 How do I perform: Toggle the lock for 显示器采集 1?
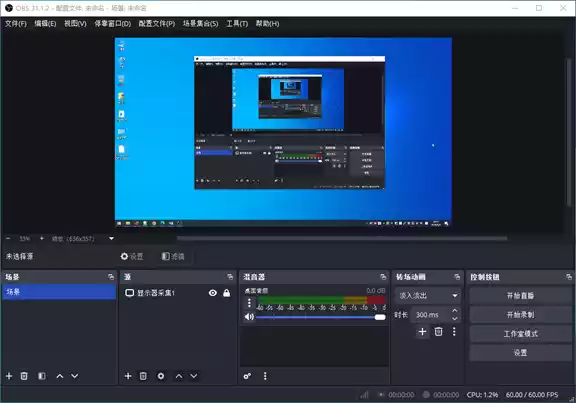pos(227,293)
